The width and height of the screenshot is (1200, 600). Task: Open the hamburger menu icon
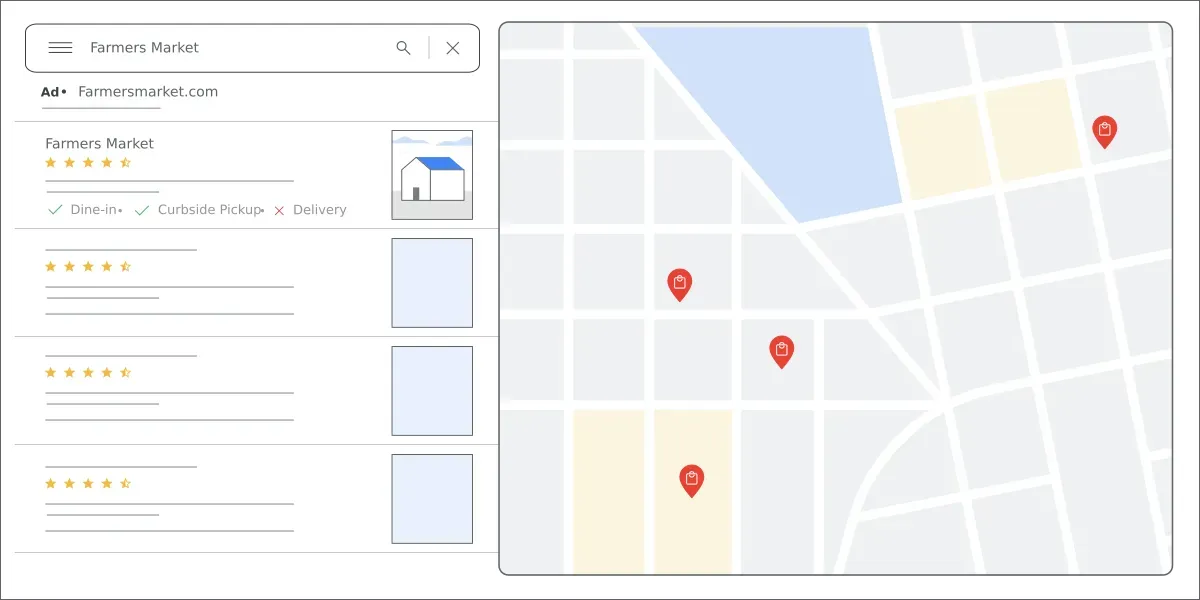coord(60,47)
